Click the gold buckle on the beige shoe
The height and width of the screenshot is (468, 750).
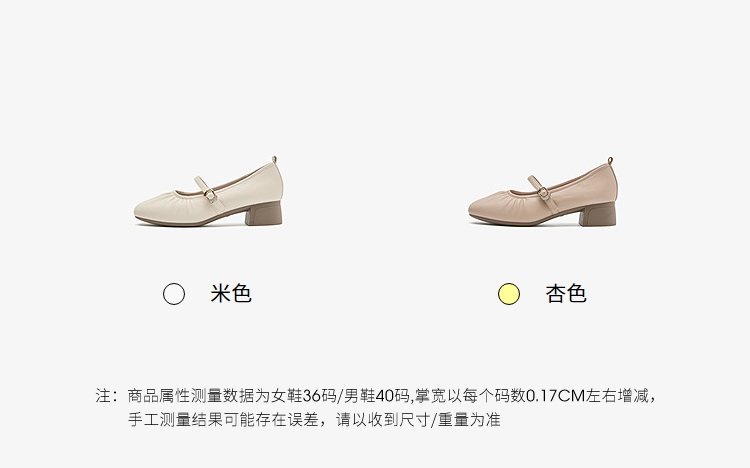(x=210, y=194)
